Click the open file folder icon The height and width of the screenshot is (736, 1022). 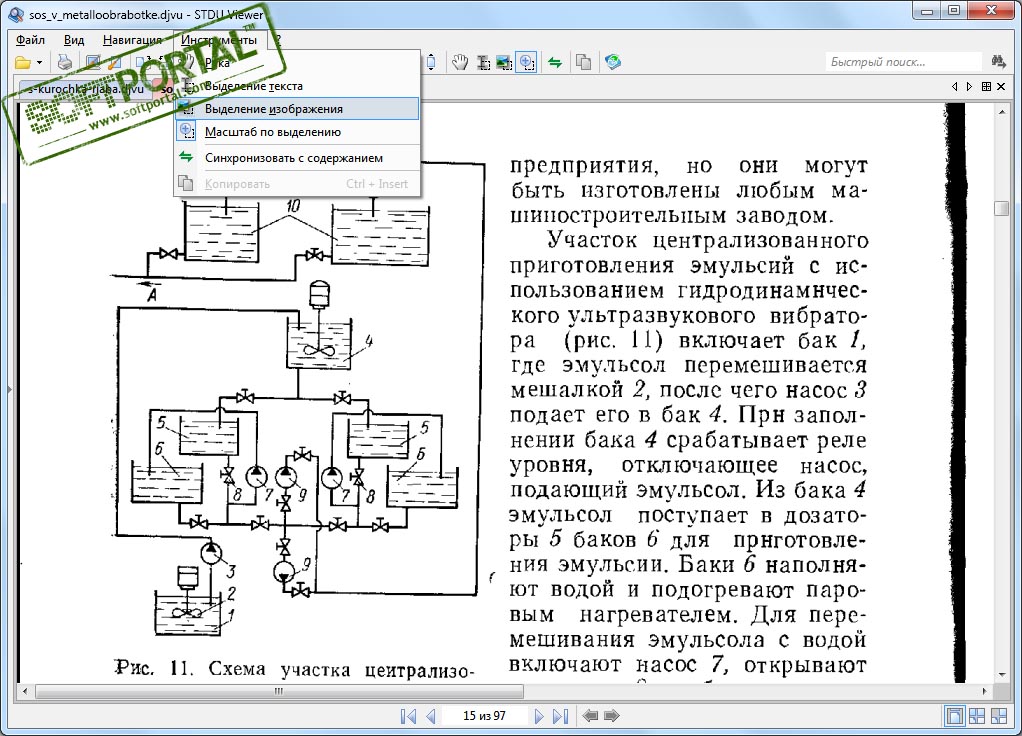point(23,63)
